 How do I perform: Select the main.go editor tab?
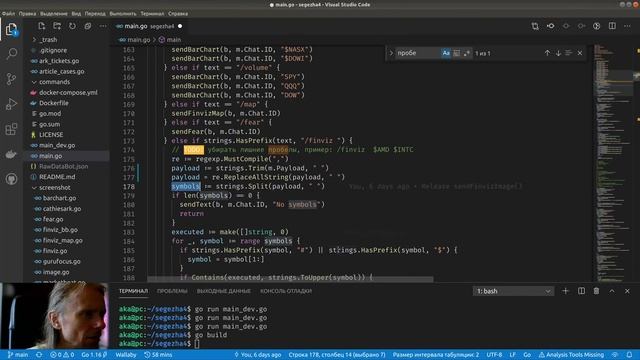click(149, 26)
